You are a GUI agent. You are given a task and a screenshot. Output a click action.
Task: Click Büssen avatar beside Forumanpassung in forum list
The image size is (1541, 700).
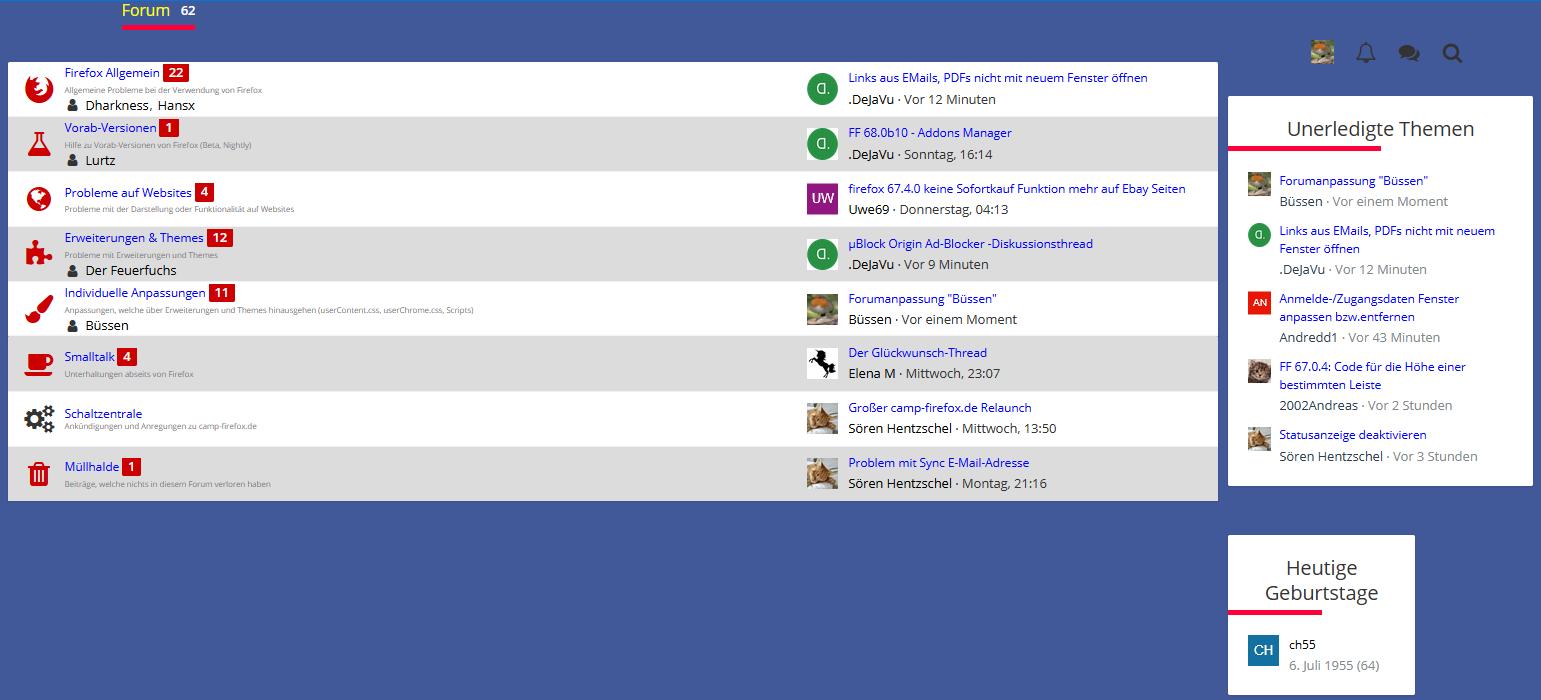822,309
